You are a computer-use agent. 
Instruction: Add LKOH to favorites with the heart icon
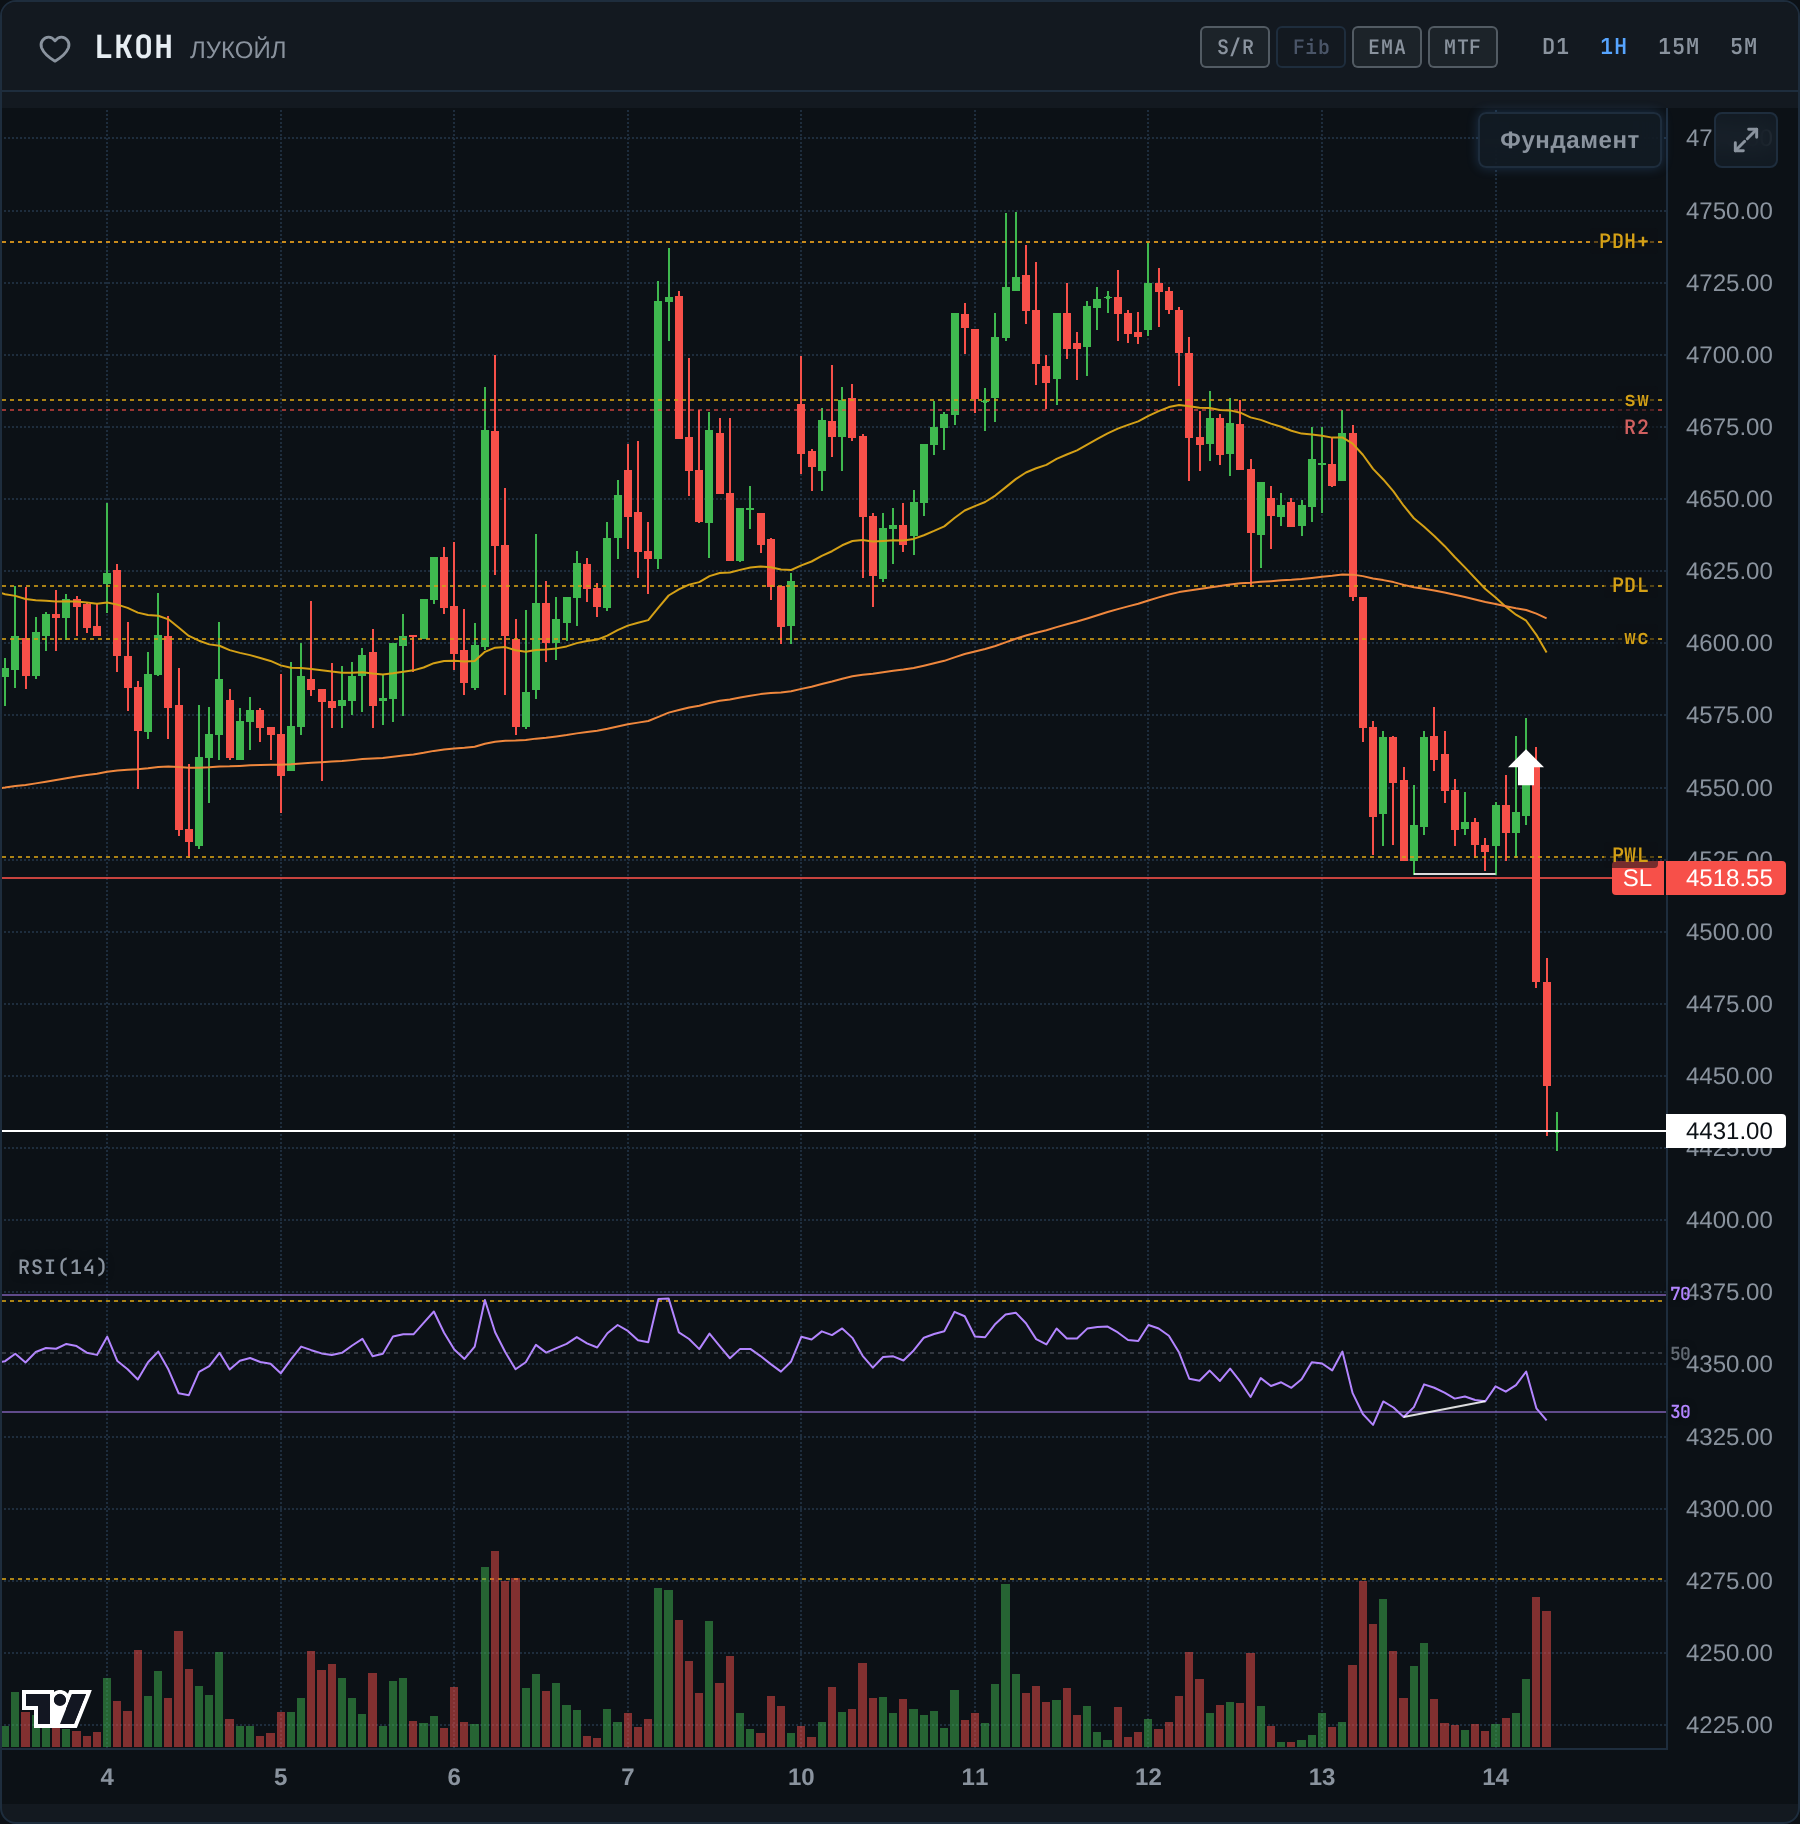(55, 48)
